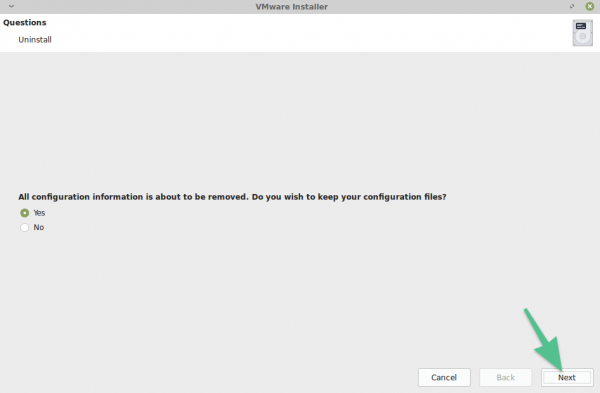Click the configuration files question text
This screenshot has width=600, height=393.
click(x=232, y=197)
